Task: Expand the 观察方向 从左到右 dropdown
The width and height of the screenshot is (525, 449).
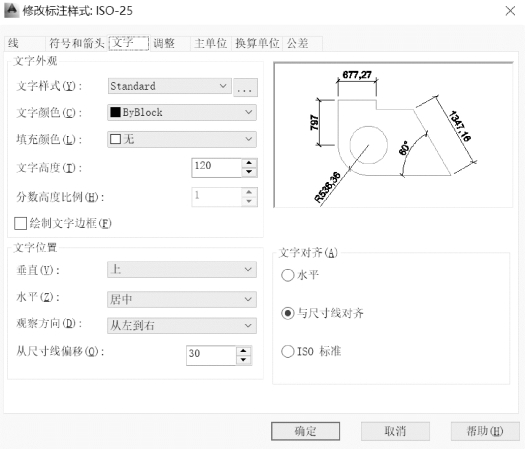Action: [x=182, y=325]
